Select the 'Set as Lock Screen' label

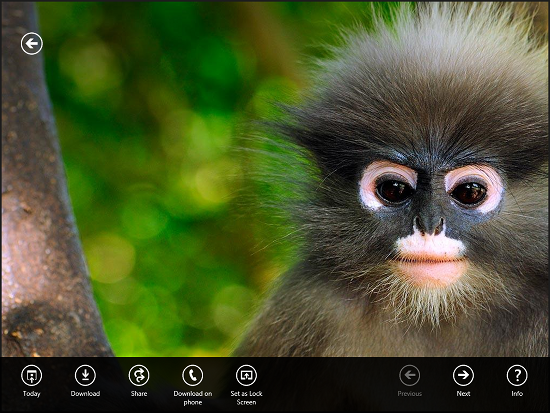(246, 398)
